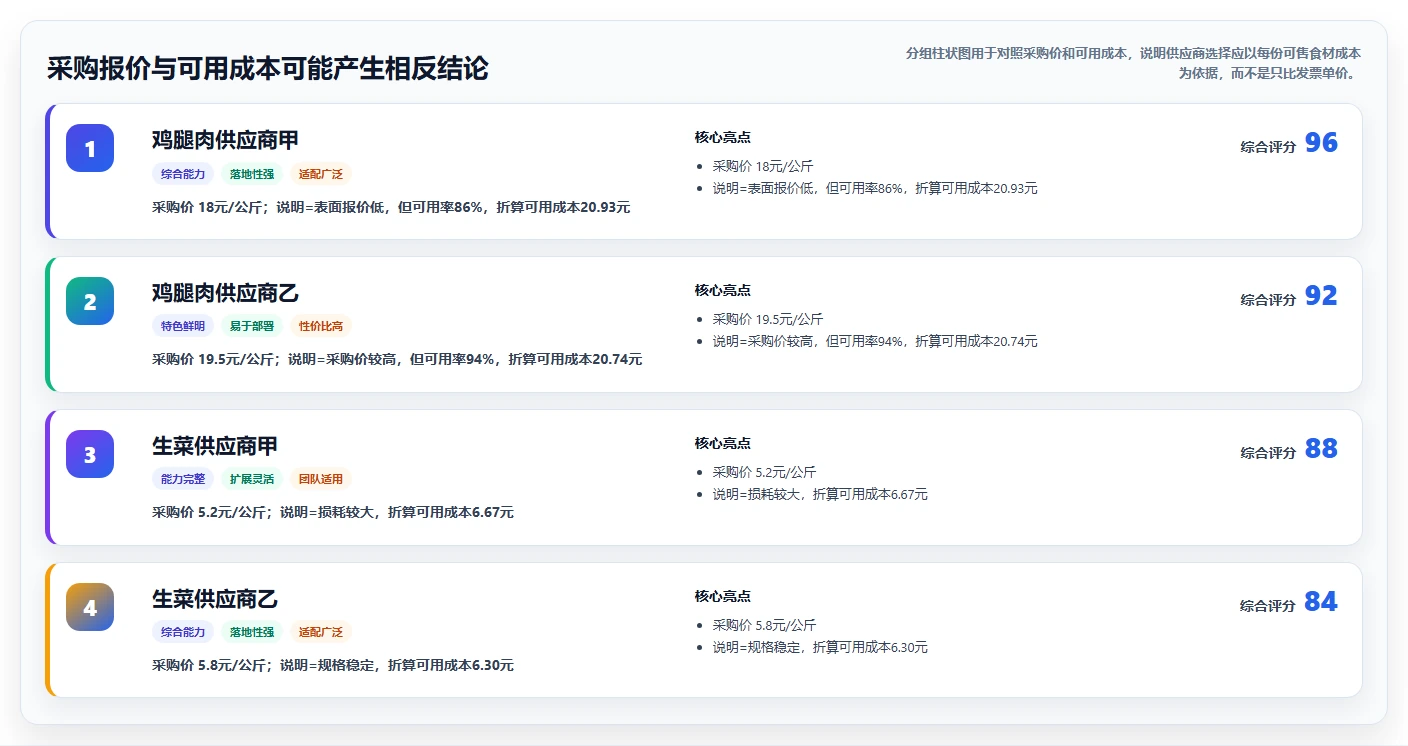Click 综合评分 label beside score 84

pyautogui.click(x=1268, y=606)
